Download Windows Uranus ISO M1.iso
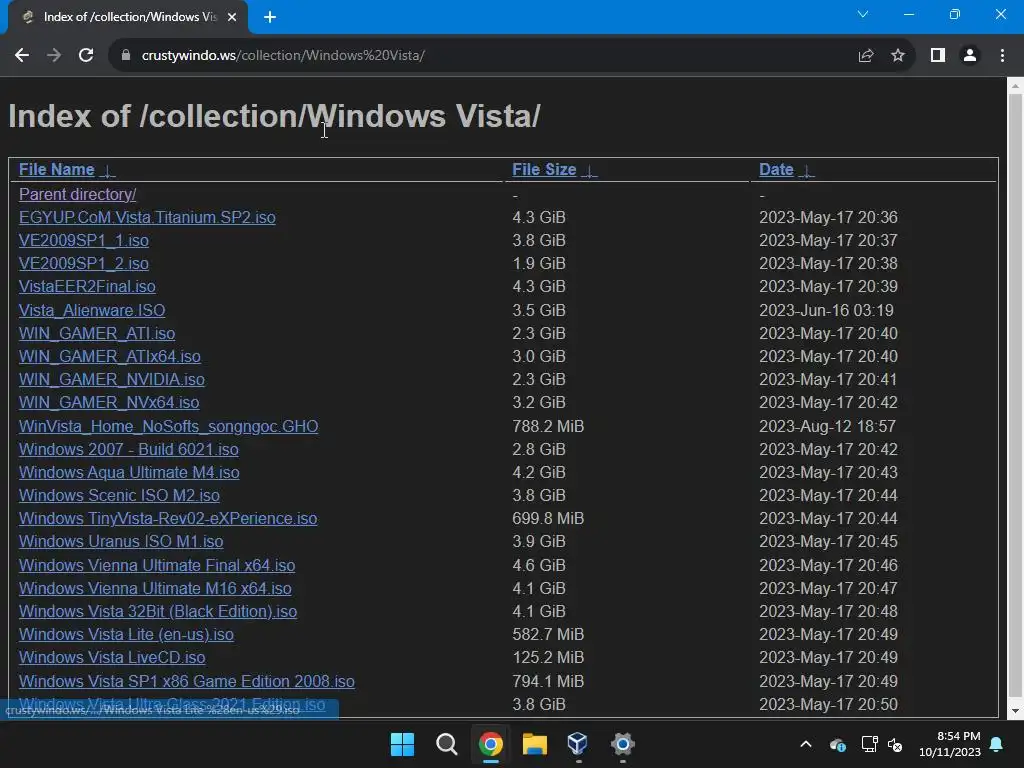 click(121, 542)
